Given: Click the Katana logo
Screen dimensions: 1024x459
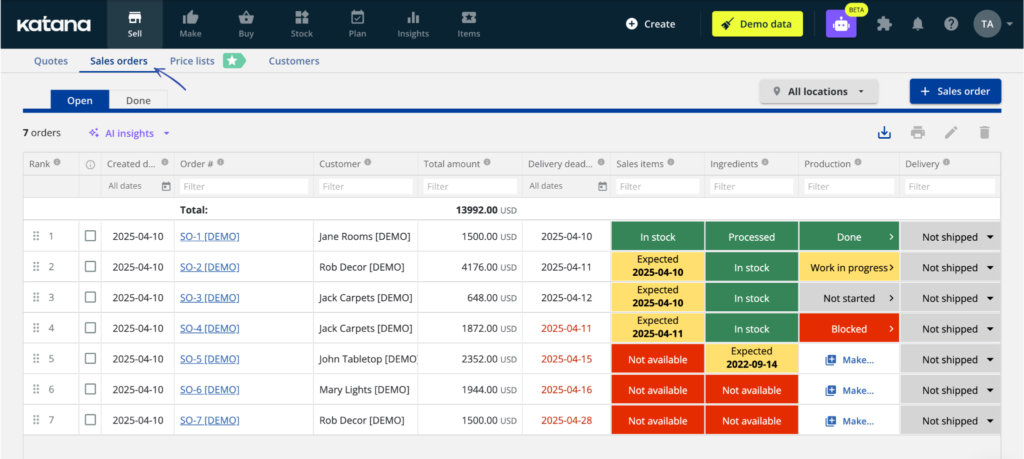Looking at the screenshot, I should [x=53, y=24].
